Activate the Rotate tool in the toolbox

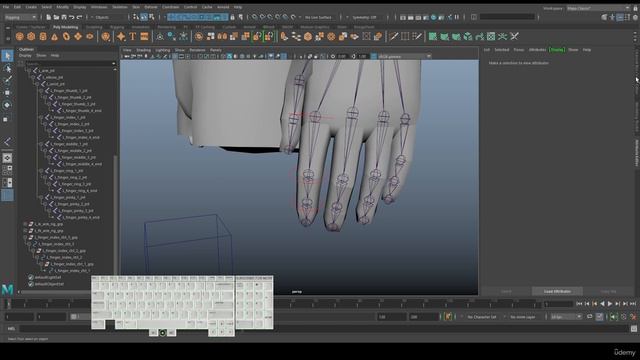(x=7, y=105)
